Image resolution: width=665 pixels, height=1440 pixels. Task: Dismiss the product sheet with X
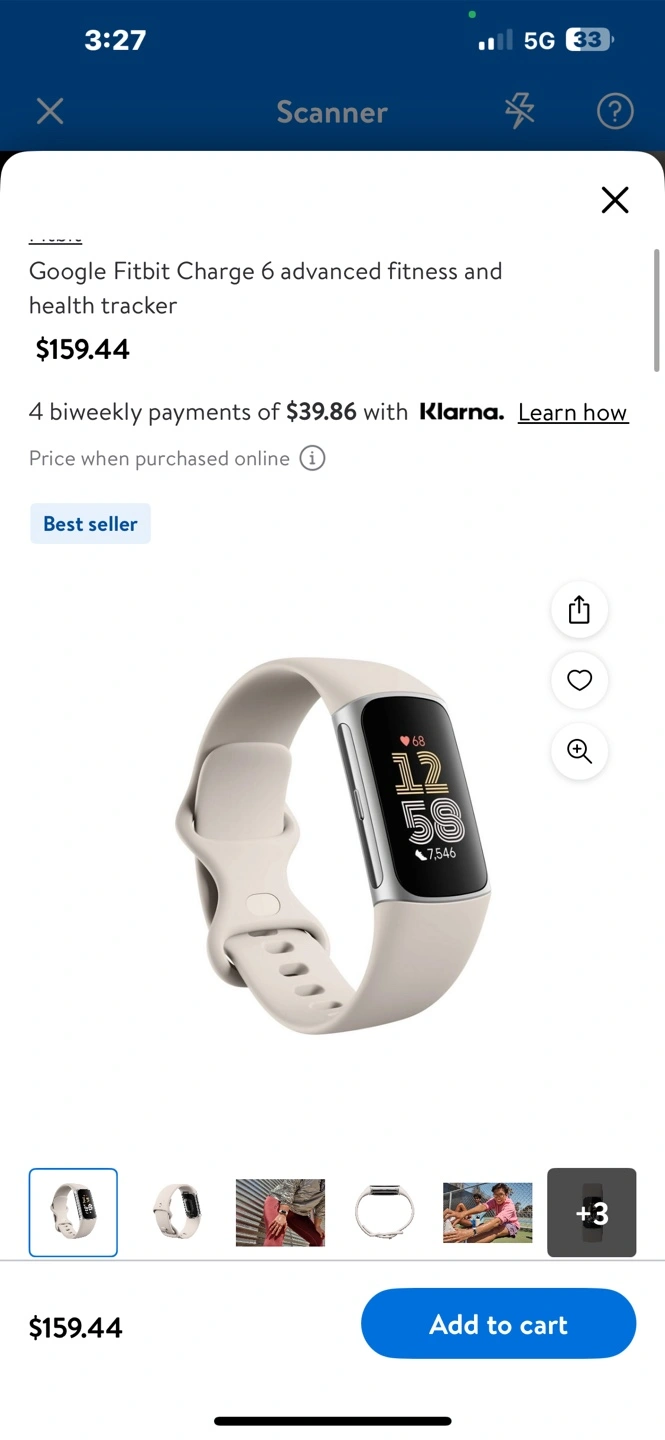click(x=615, y=200)
